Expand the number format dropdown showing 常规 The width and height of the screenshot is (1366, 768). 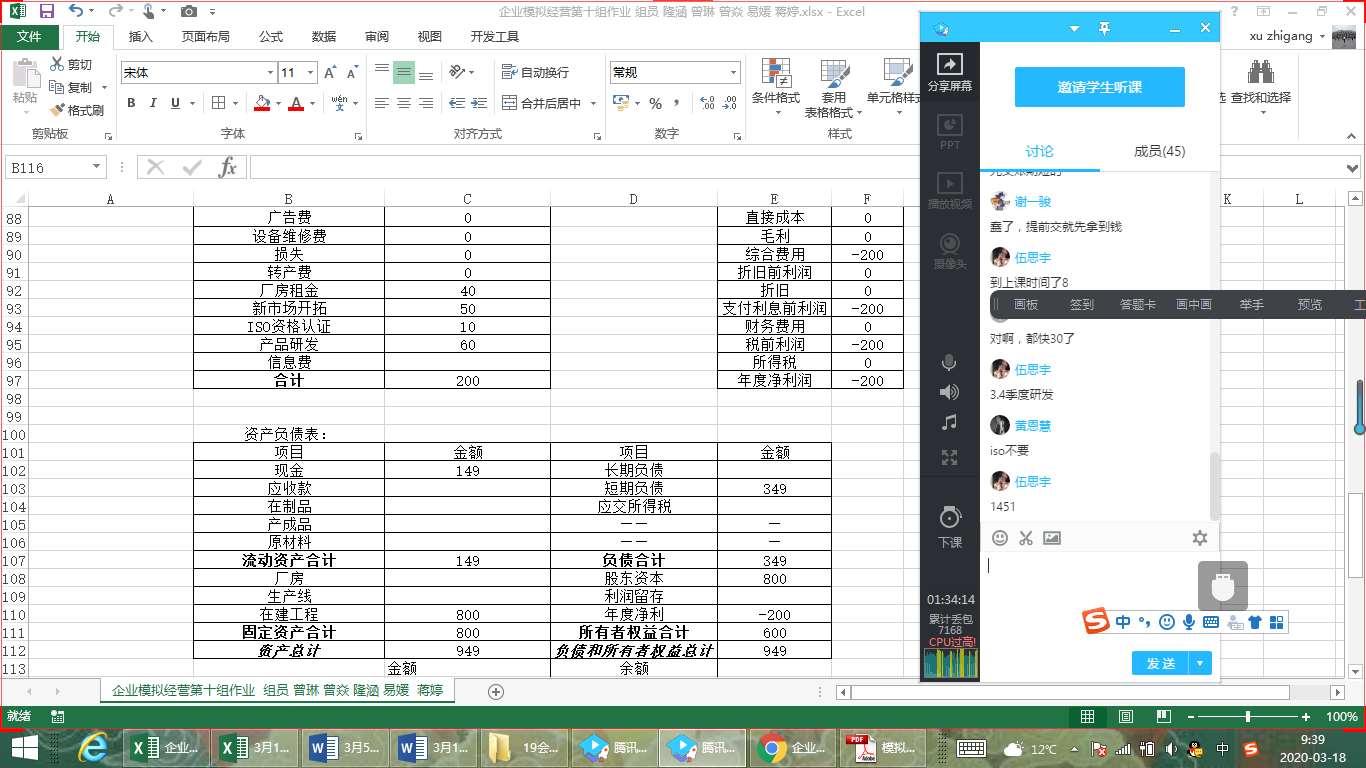[733, 73]
